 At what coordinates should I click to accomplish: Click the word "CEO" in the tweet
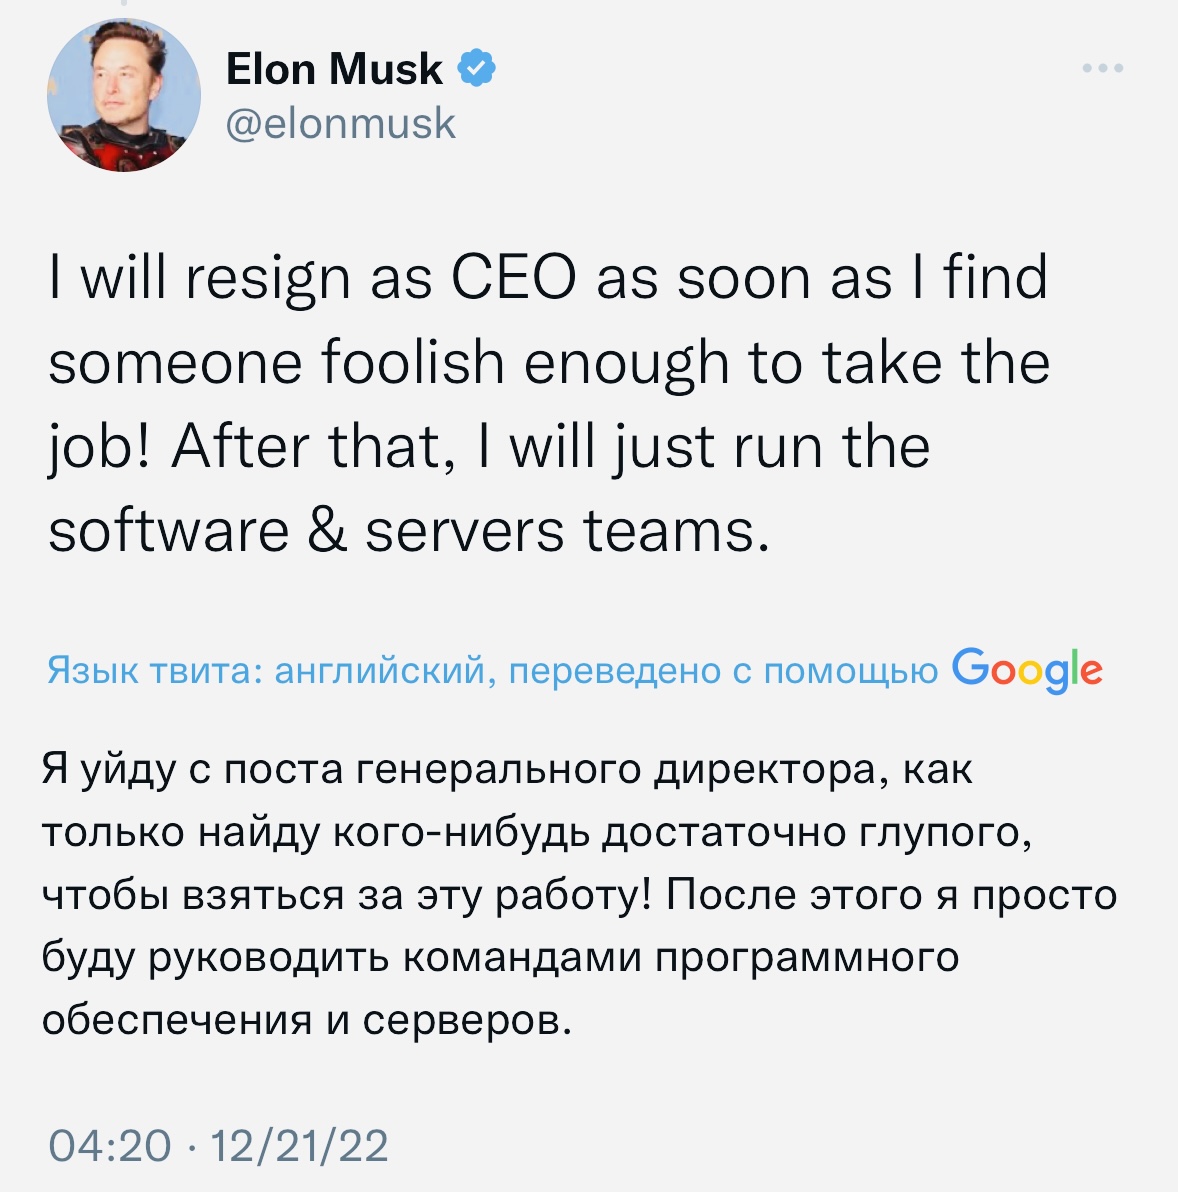514,278
